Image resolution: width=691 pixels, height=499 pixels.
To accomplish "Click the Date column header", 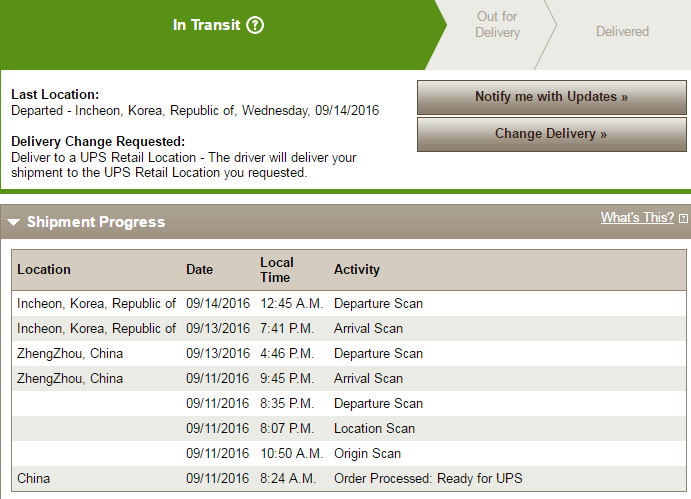I will click(199, 269).
